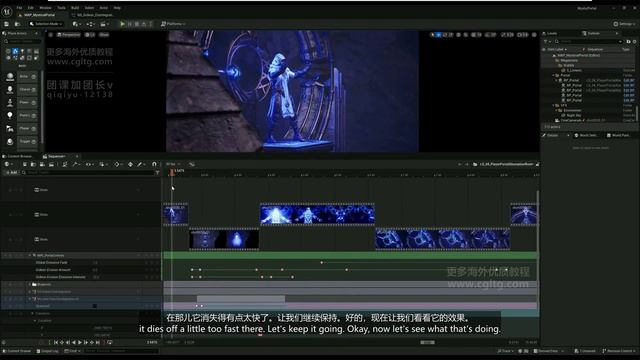Switch to the MAP_MysticalPortal tab
The image size is (640, 360).
click(39, 15)
